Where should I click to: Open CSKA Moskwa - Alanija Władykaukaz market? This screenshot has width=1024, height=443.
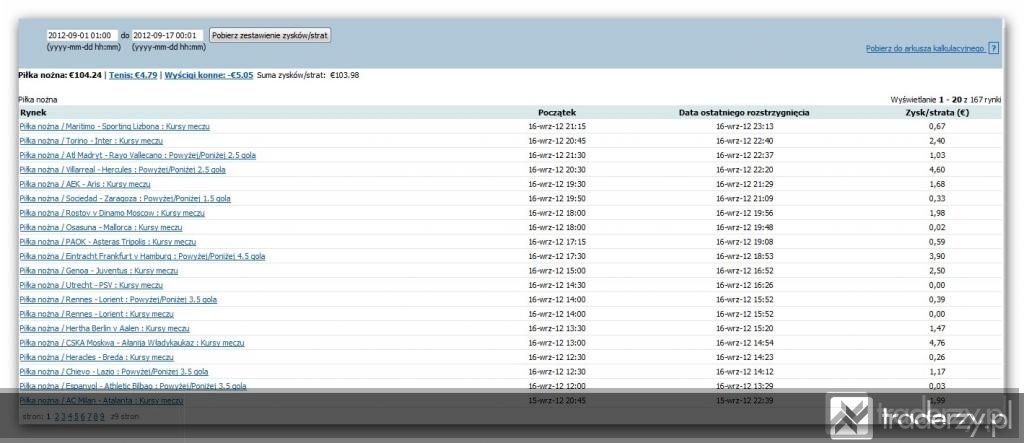point(131,343)
